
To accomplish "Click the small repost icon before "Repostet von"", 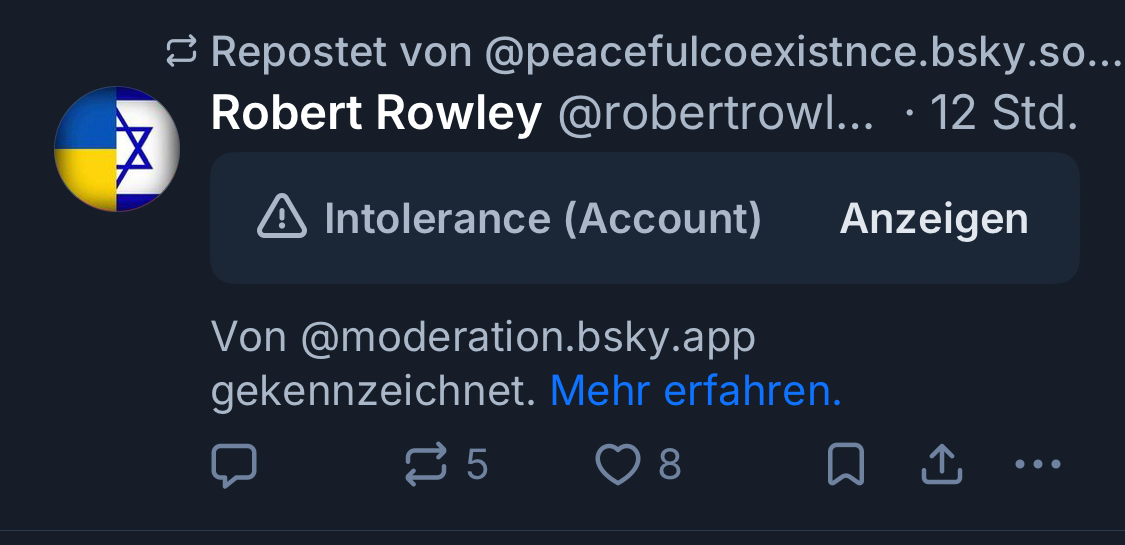I will click(x=182, y=53).
